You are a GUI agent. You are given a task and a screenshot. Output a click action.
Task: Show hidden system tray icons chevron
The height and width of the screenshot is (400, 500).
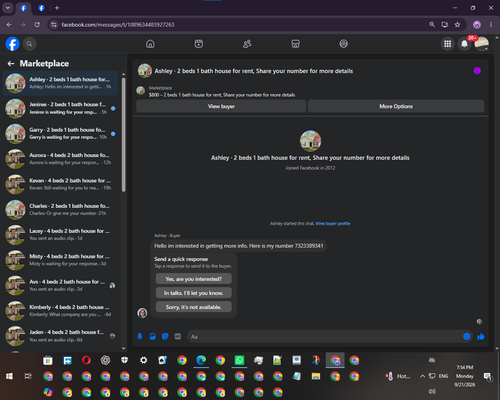pos(422,376)
